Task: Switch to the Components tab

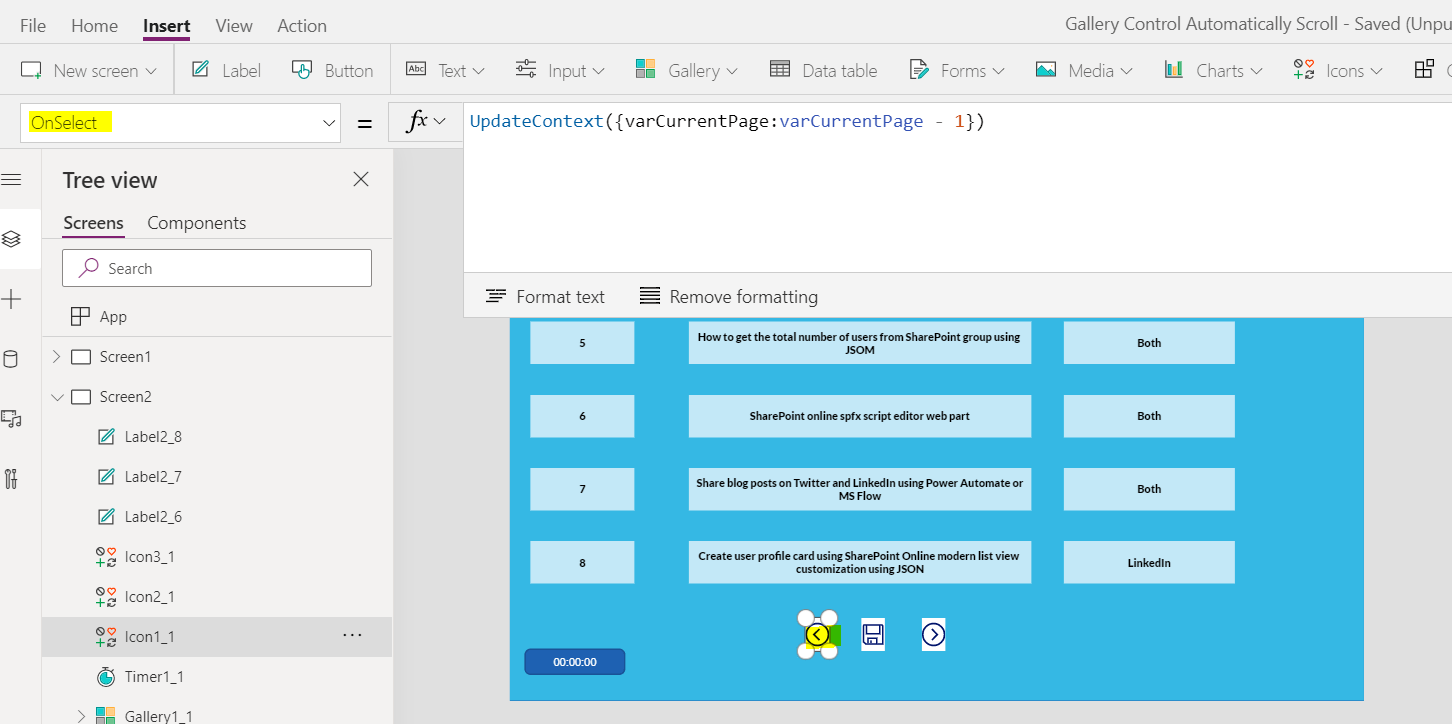Action: (196, 222)
